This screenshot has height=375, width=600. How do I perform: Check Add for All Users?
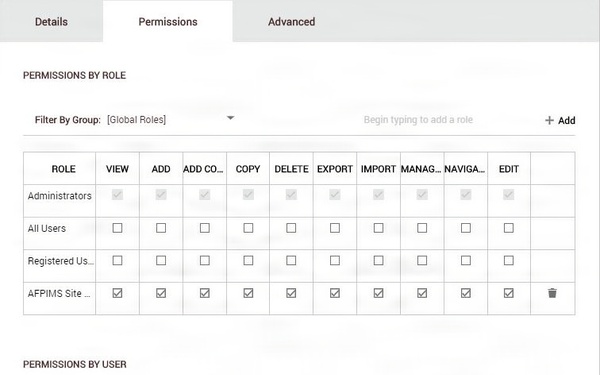point(161,228)
